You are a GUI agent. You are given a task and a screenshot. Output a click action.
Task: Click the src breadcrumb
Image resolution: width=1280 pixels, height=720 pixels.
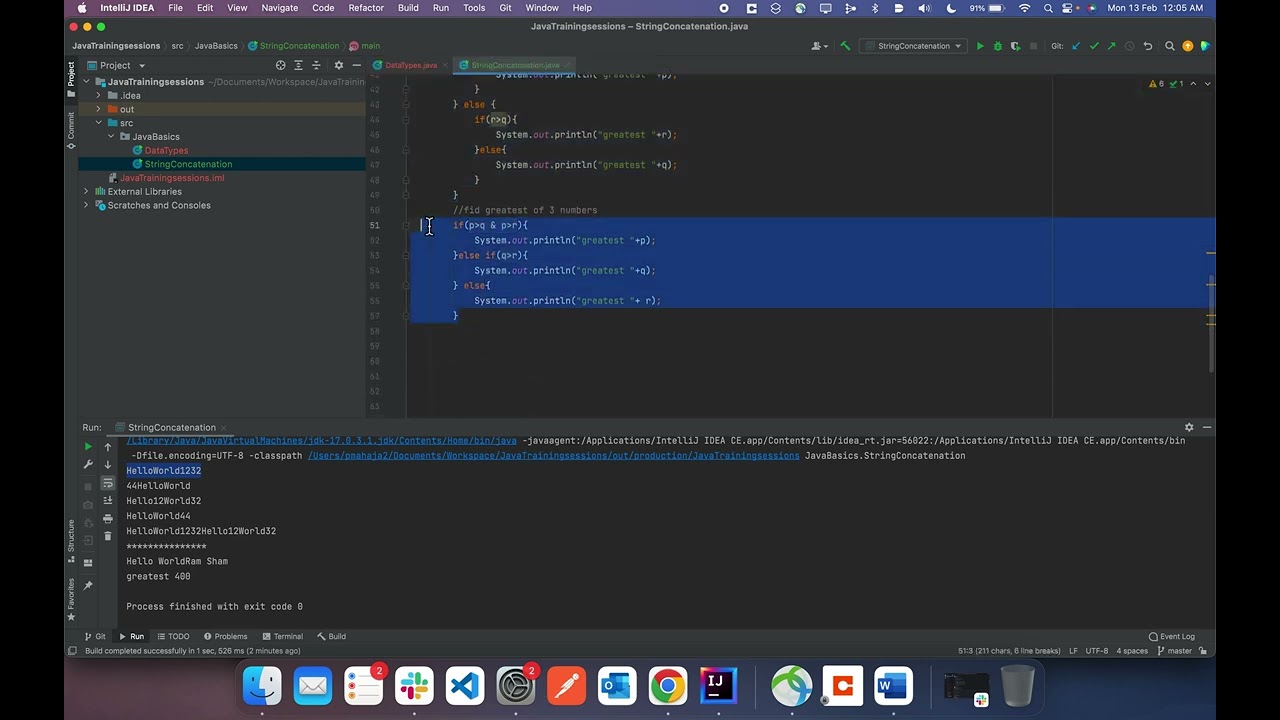[177, 46]
